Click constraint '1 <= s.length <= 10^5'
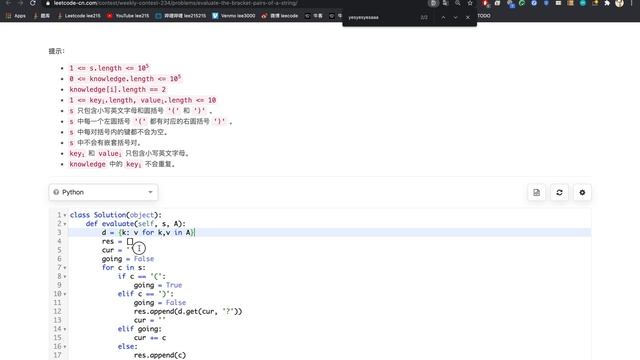The image size is (640, 360). pos(109,68)
